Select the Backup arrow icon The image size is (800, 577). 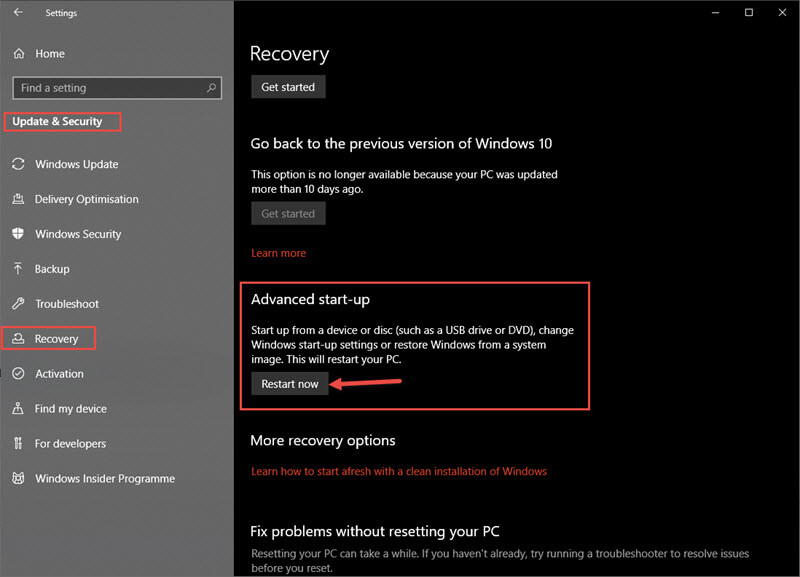pyautogui.click(x=18, y=268)
